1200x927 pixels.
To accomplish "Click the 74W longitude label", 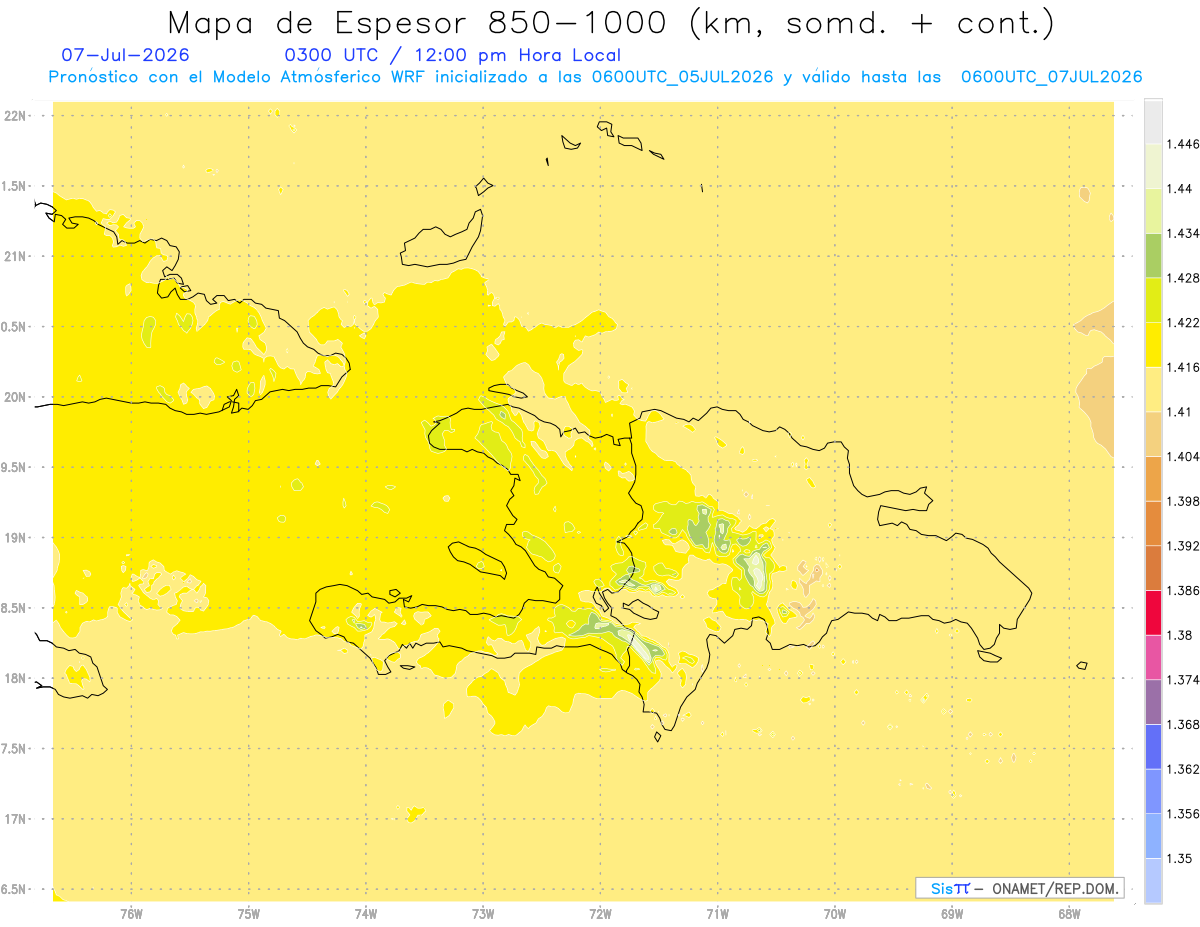I will [x=366, y=914].
